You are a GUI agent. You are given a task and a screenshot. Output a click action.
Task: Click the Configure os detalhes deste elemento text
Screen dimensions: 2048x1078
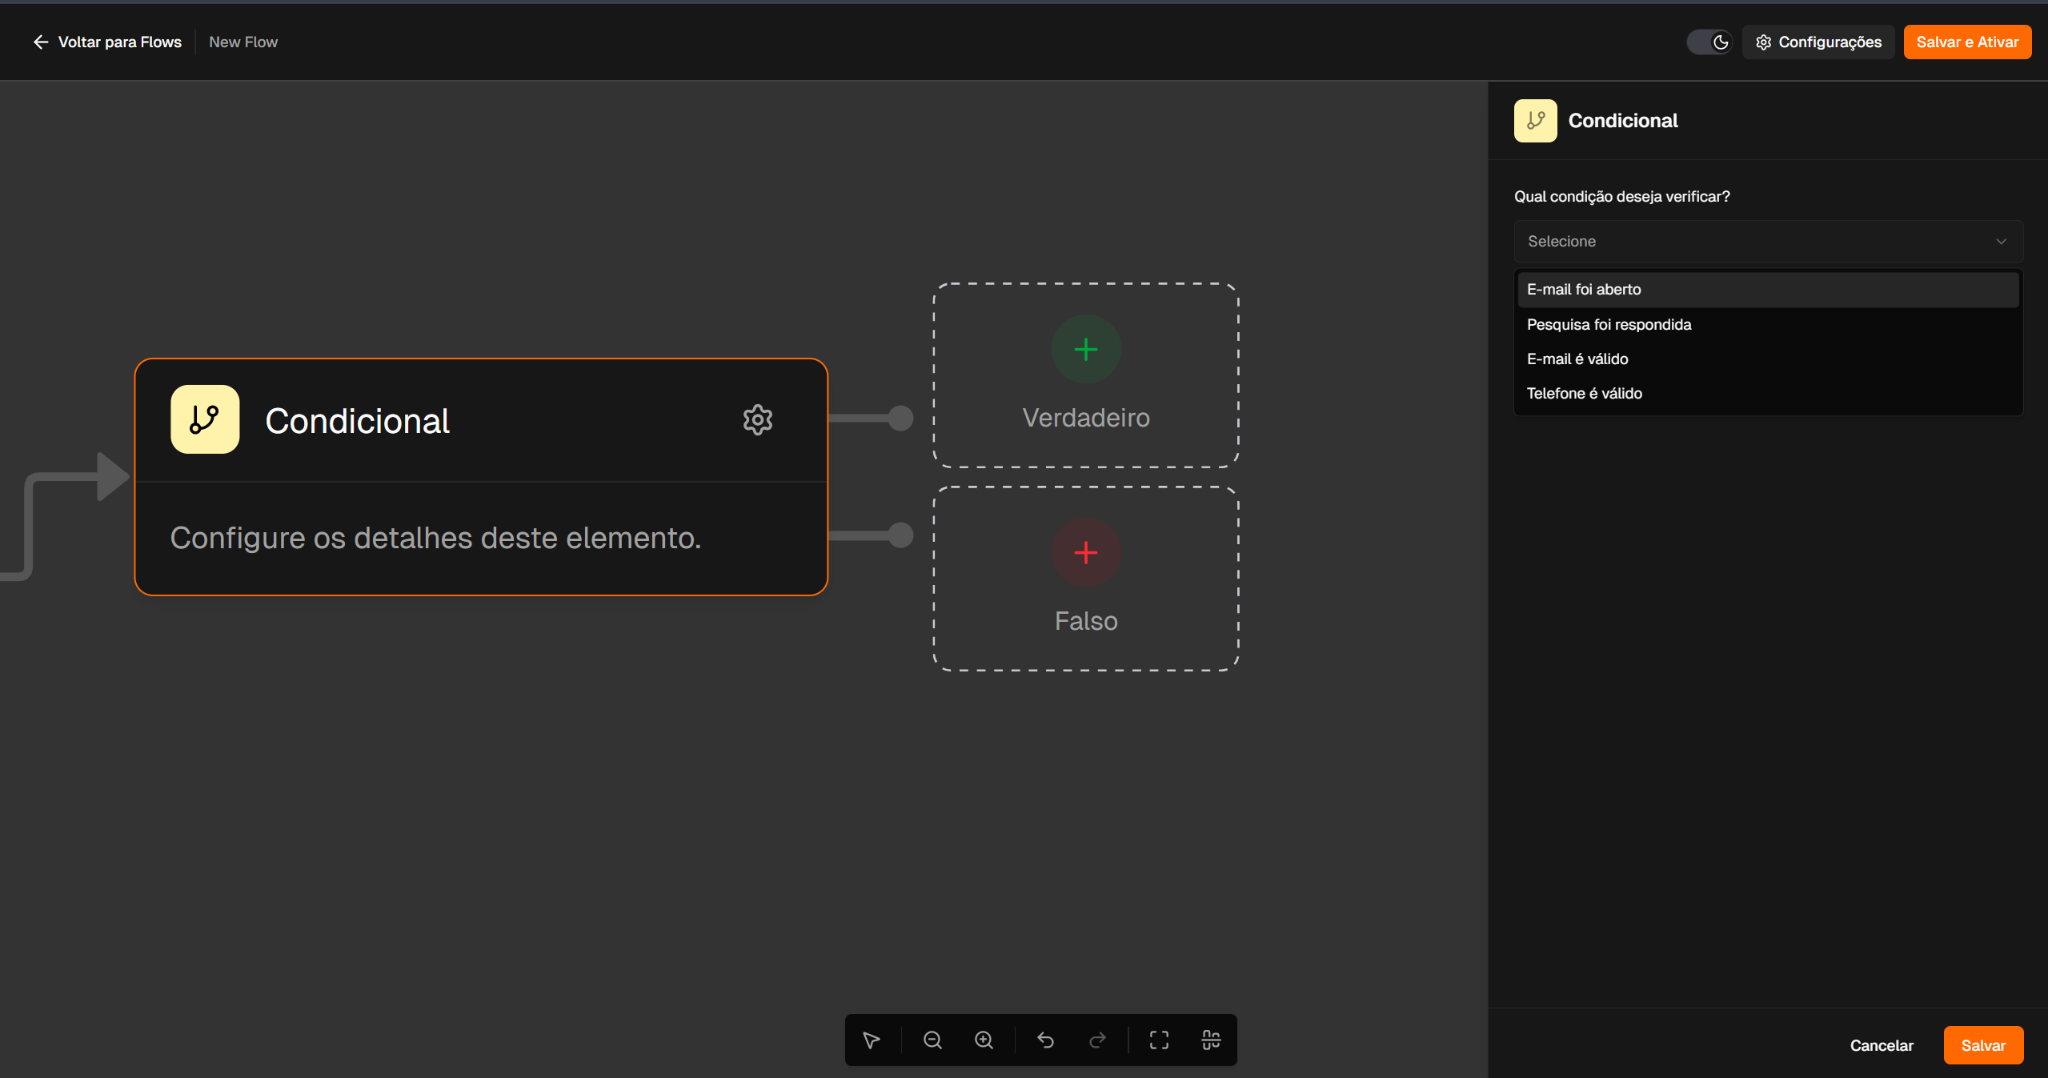(435, 538)
